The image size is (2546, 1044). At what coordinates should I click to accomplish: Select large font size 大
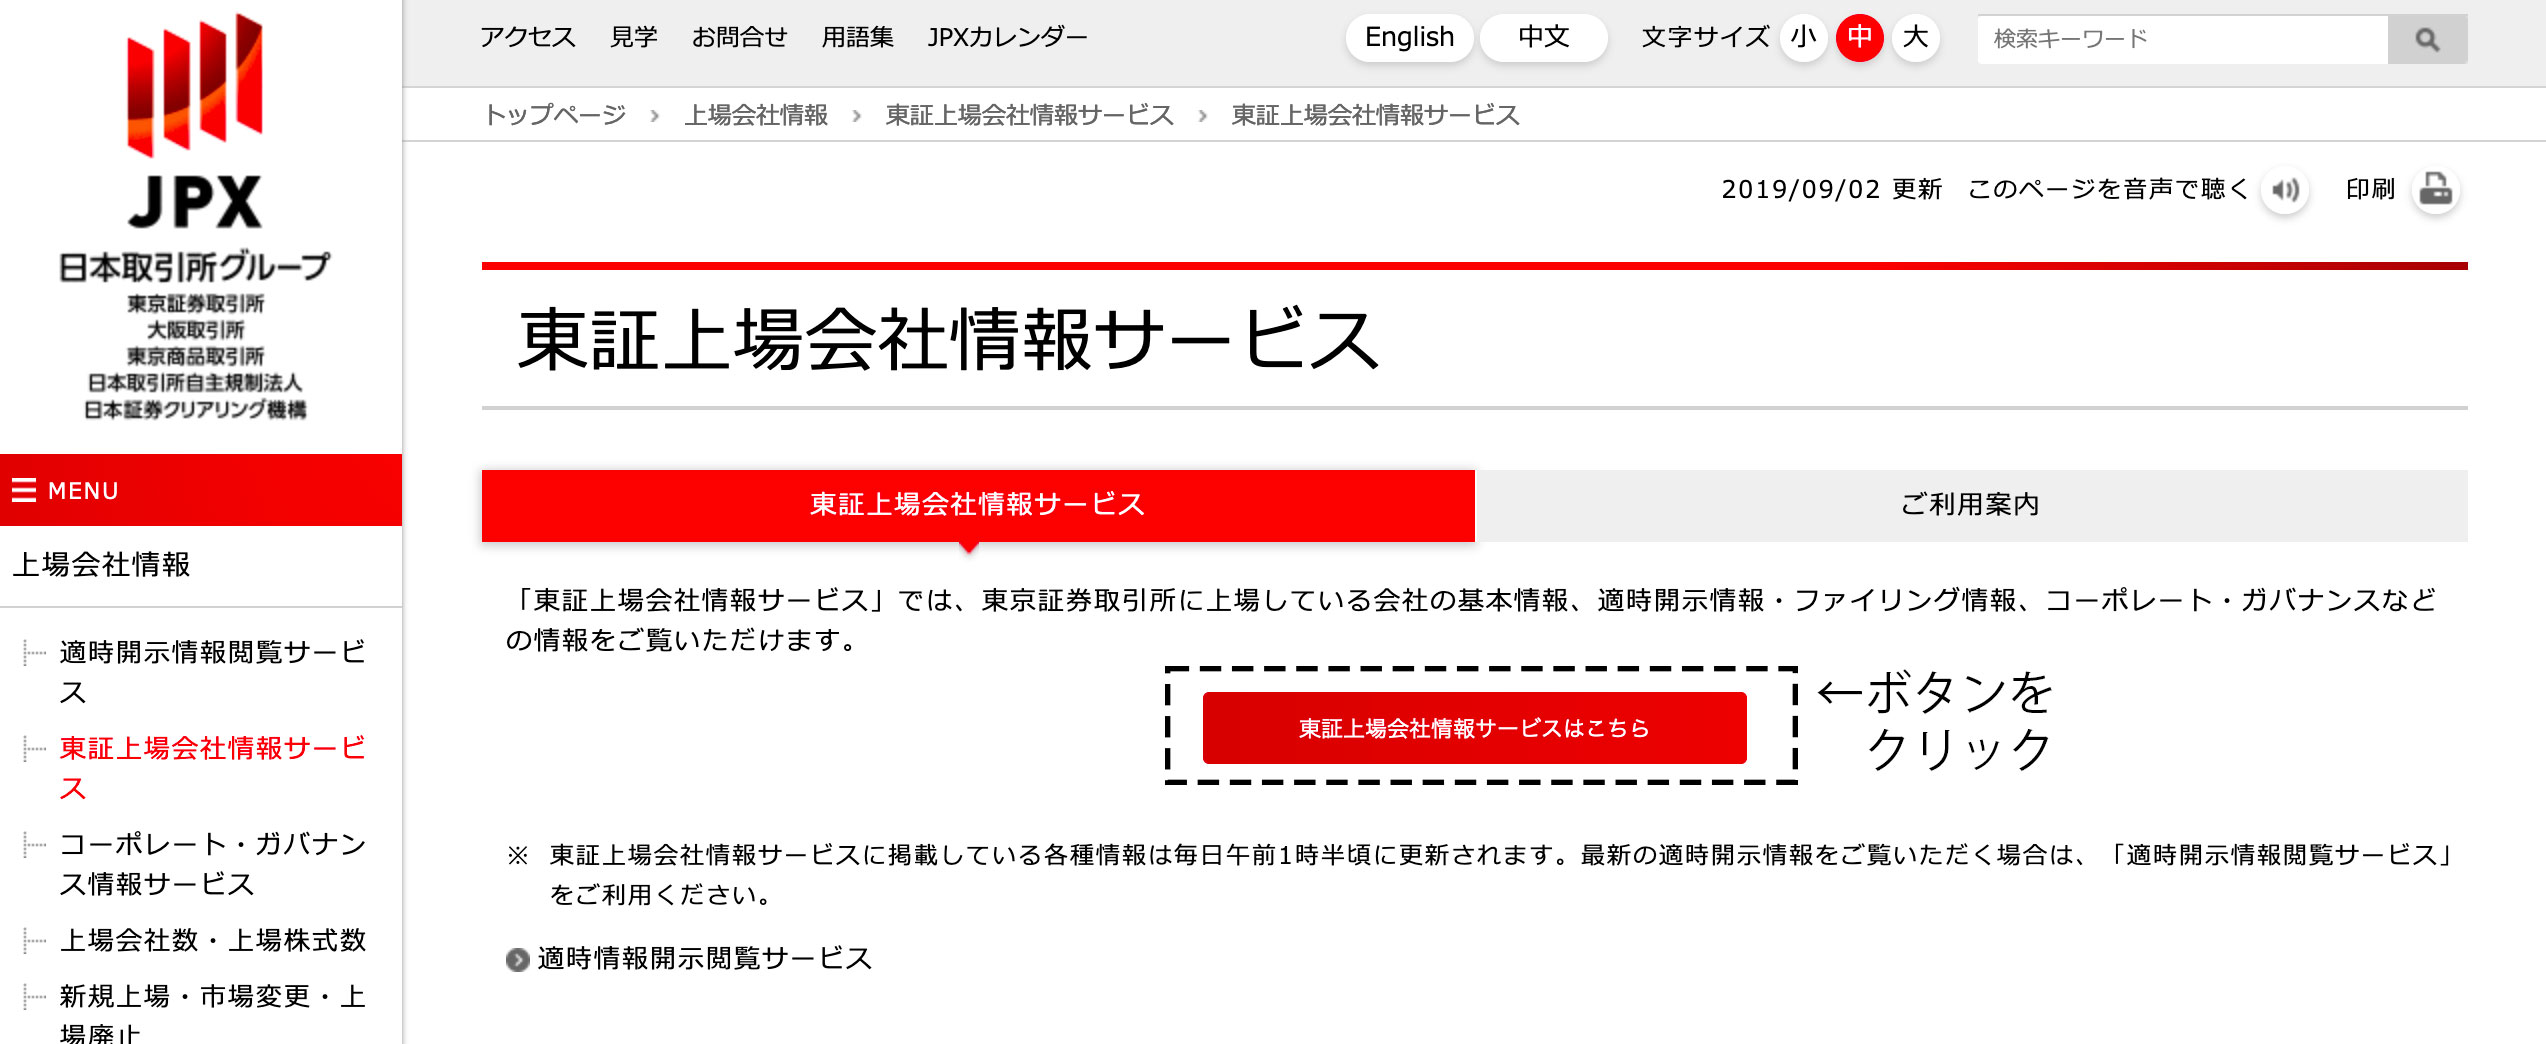1916,38
